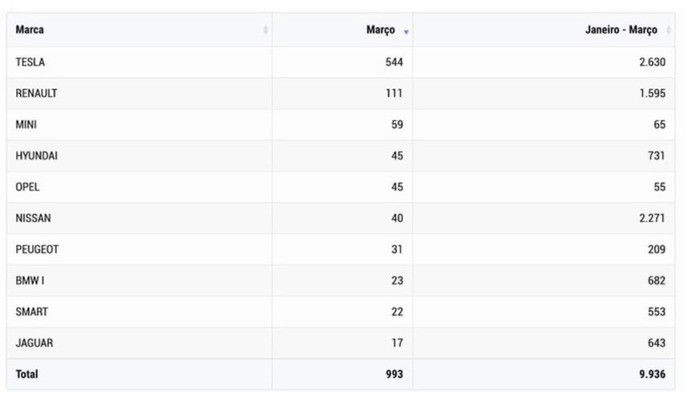Viewport: 685px width, 398px height.
Task: Click Nissan's year-to-date value 2.271
Action: 652,218
